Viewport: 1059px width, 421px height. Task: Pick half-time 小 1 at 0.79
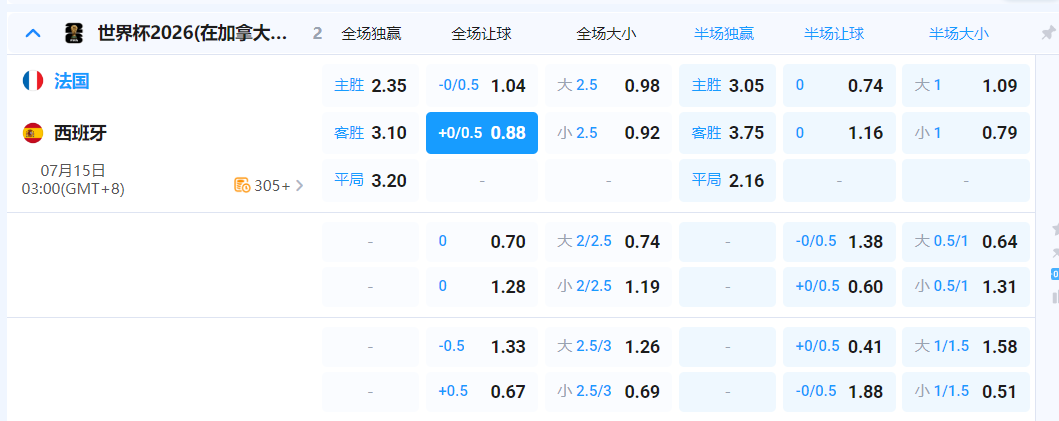(x=966, y=133)
